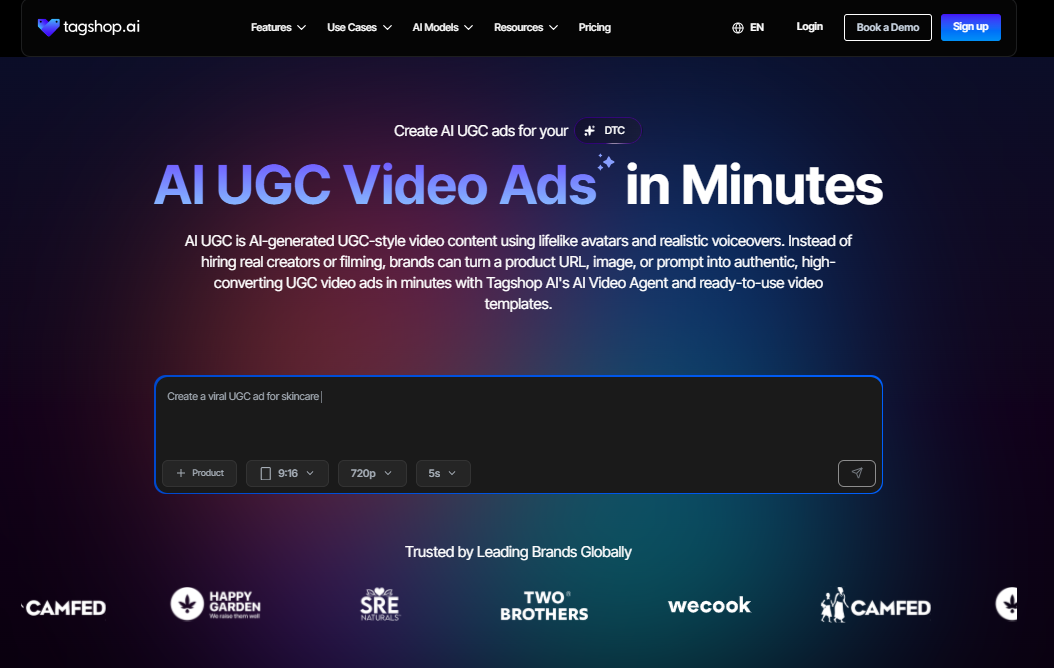Go to the Pricing page
1054x668 pixels.
click(594, 28)
